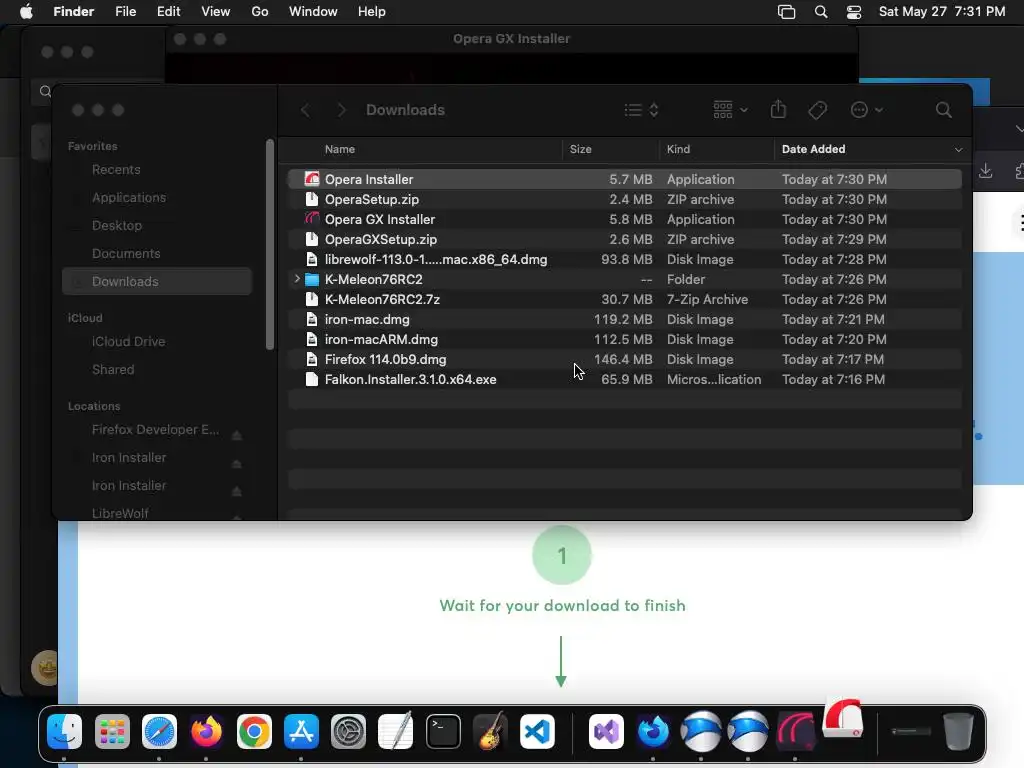1024x768 pixels.
Task: Select the librewolf dmg file
Action: pos(624,259)
